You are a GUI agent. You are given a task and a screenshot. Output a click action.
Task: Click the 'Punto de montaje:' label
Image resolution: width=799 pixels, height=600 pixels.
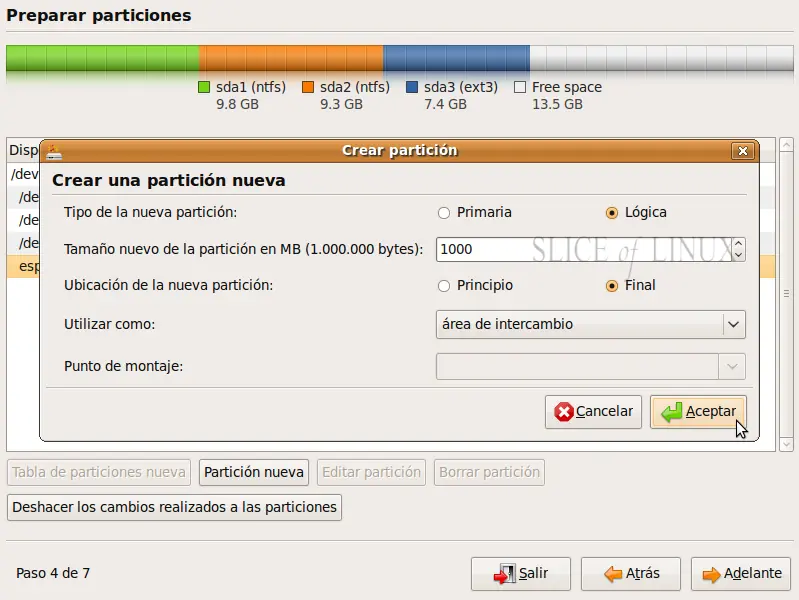123,367
